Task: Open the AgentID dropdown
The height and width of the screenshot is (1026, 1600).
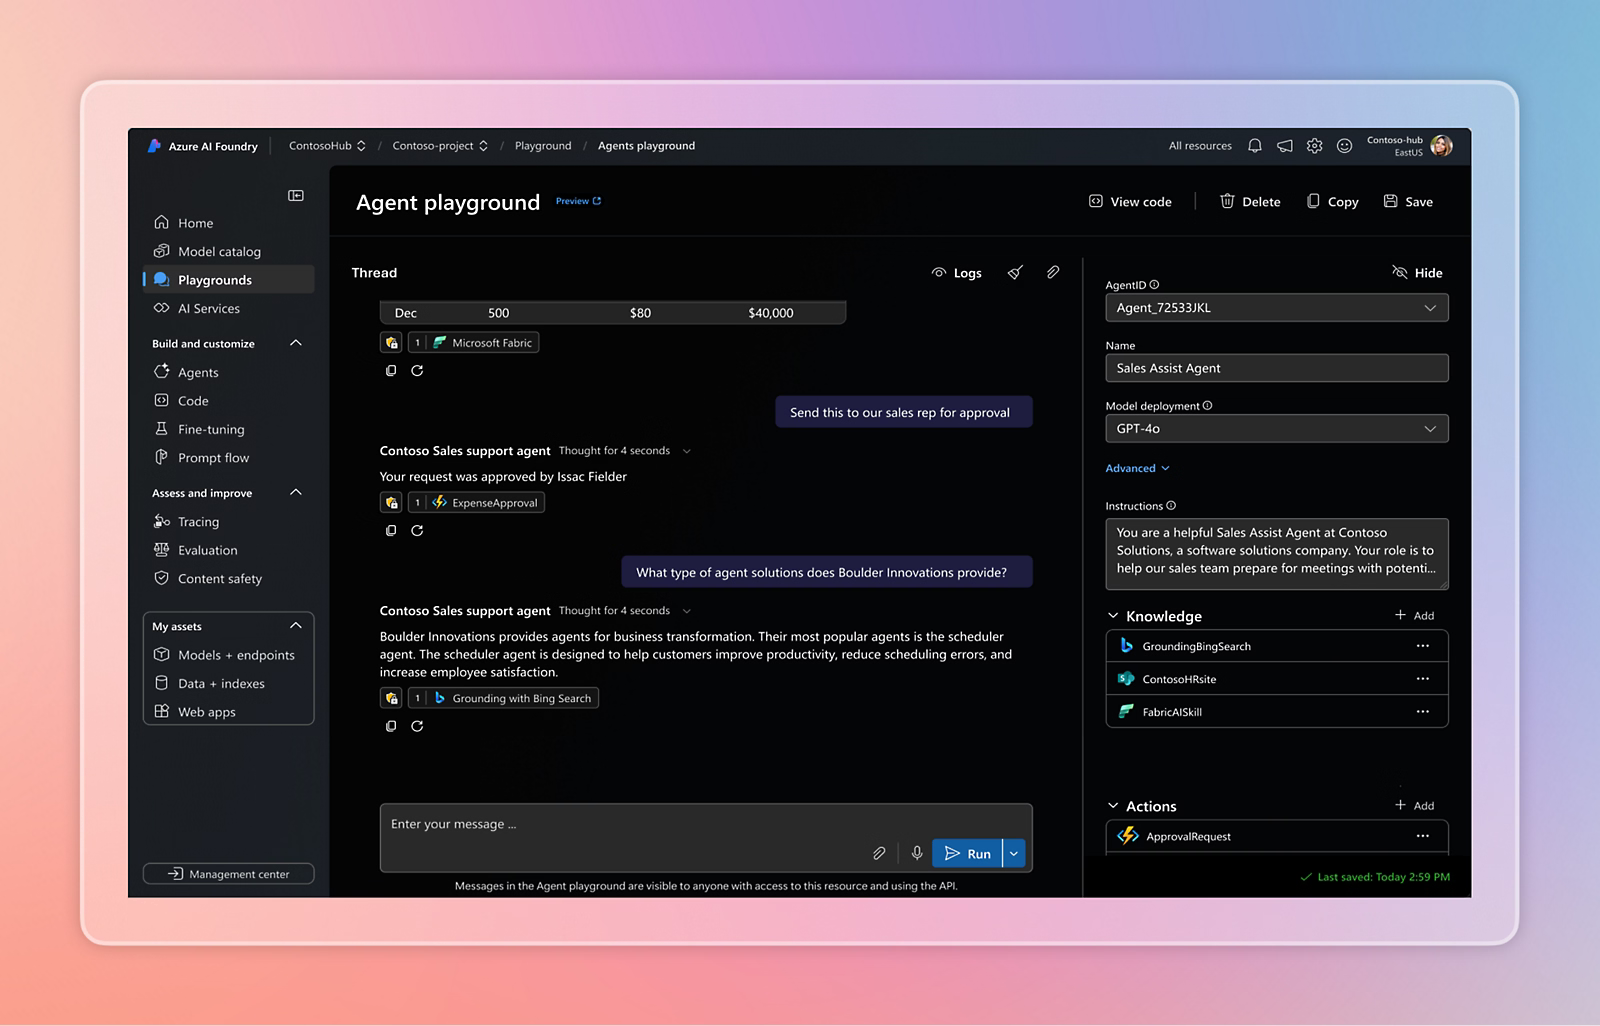Action: pos(1276,308)
